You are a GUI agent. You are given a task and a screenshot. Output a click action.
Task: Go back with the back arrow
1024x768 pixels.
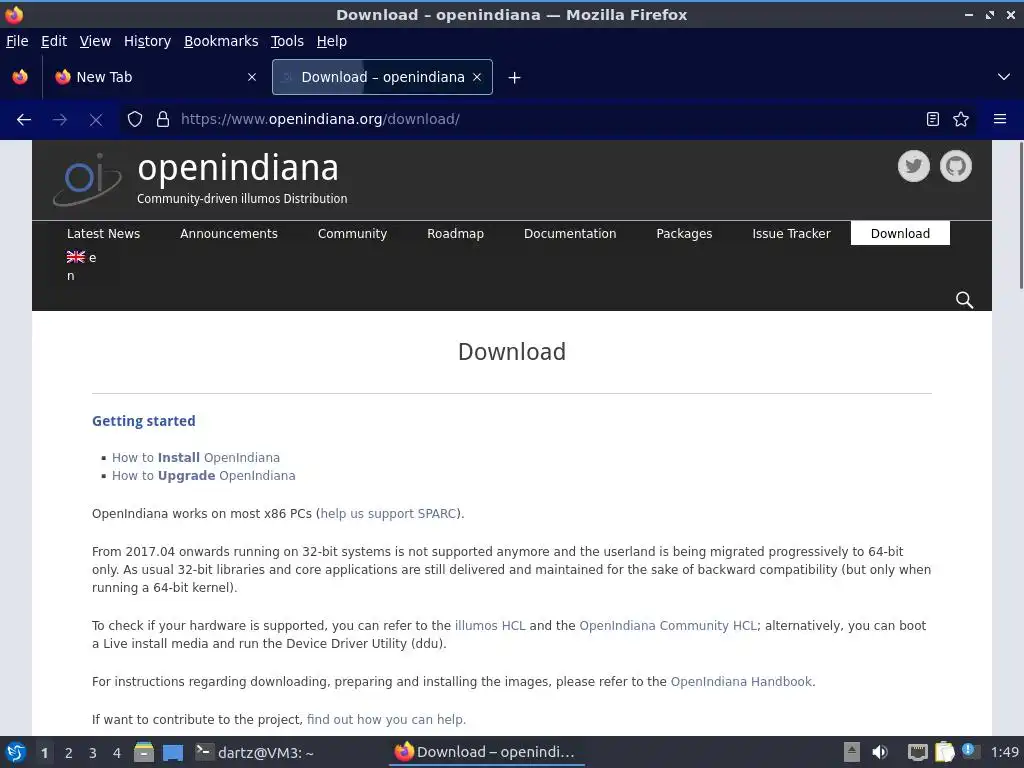click(24, 120)
